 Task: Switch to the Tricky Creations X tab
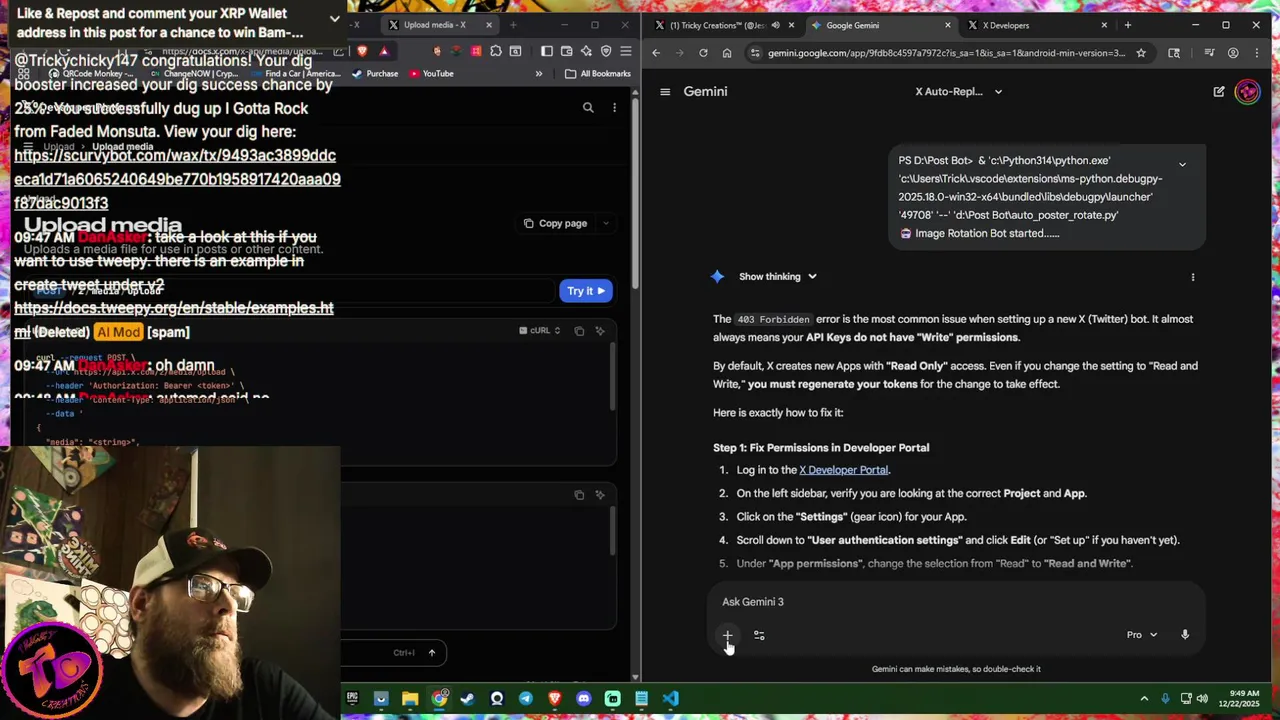(x=723, y=25)
